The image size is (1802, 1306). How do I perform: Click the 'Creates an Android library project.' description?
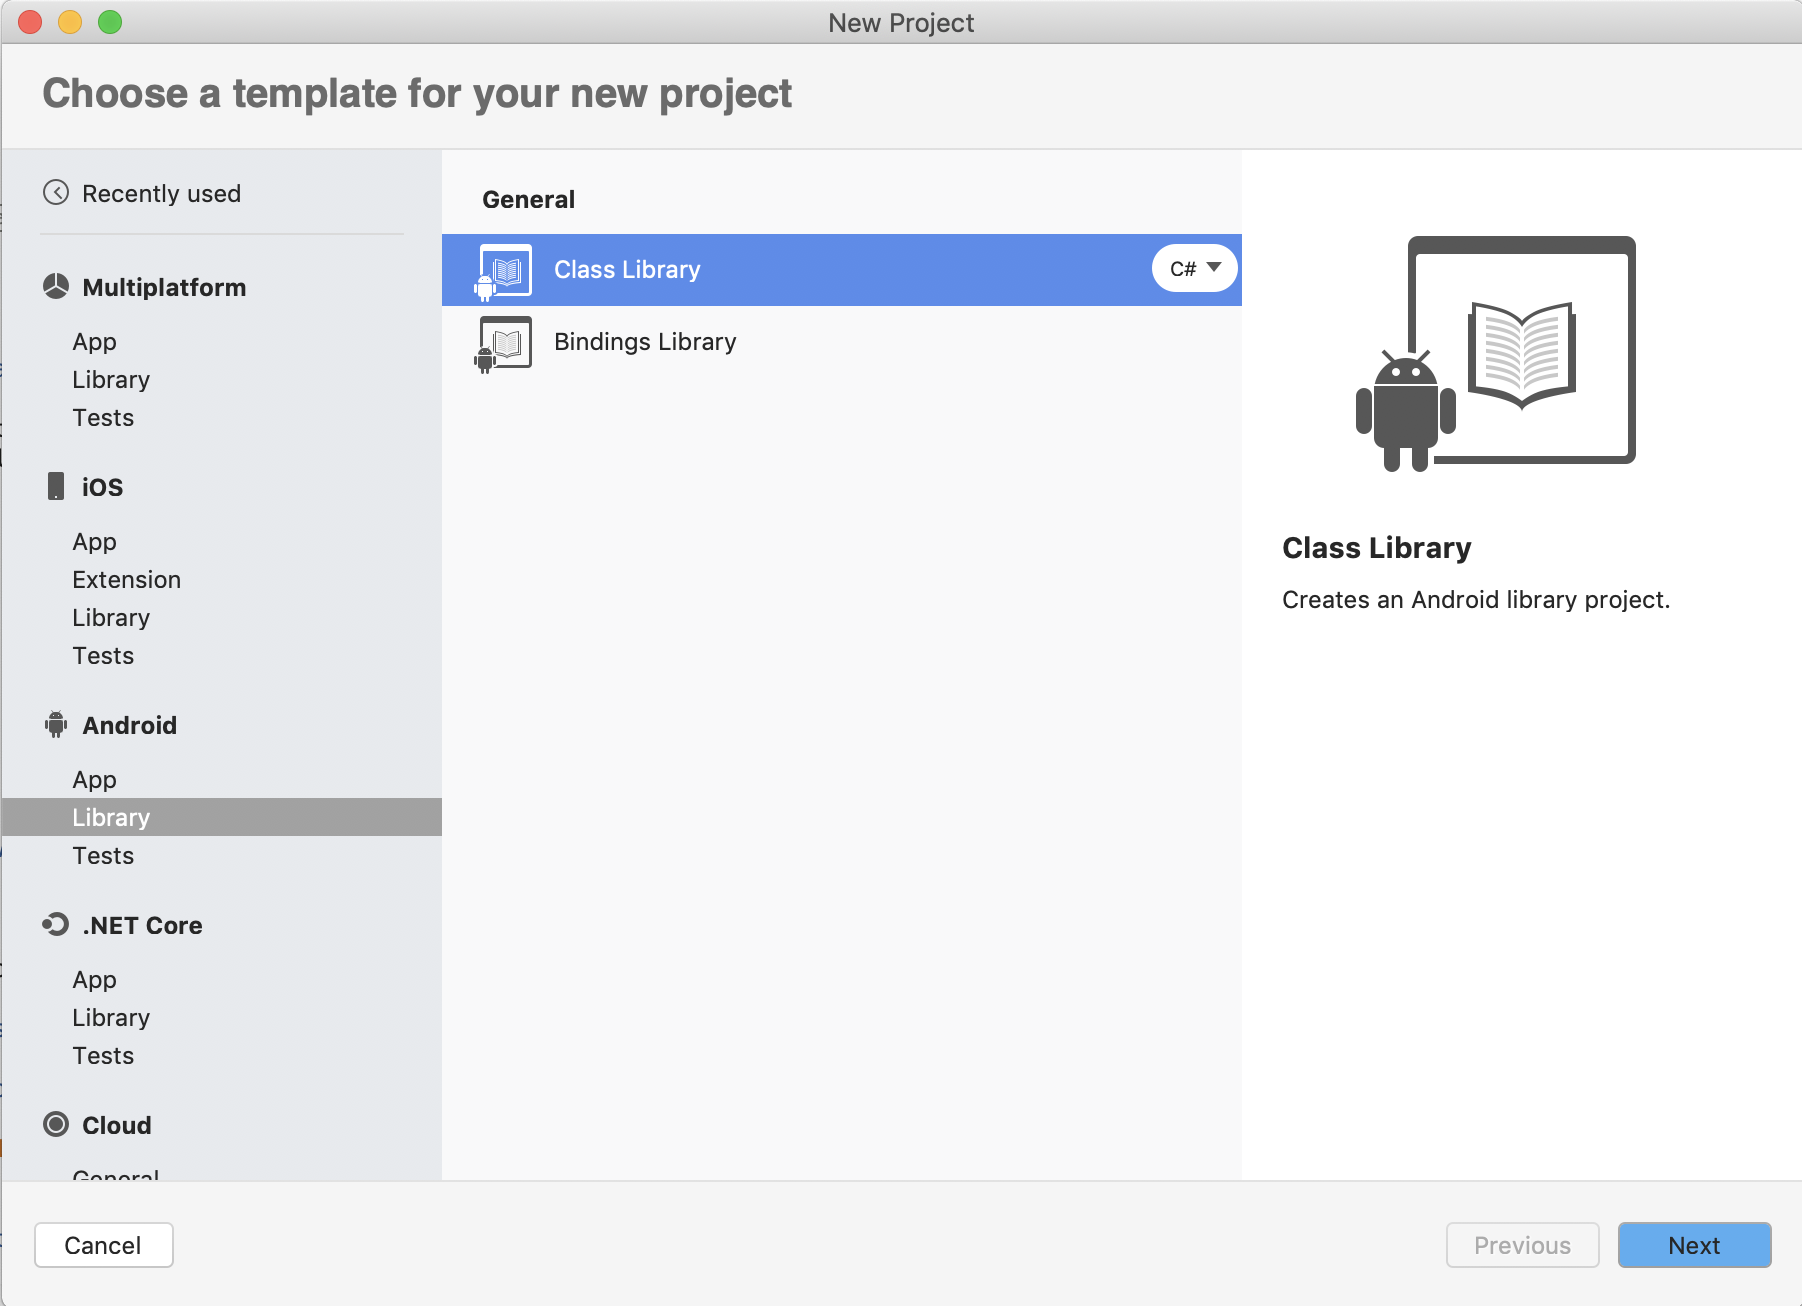click(x=1476, y=599)
